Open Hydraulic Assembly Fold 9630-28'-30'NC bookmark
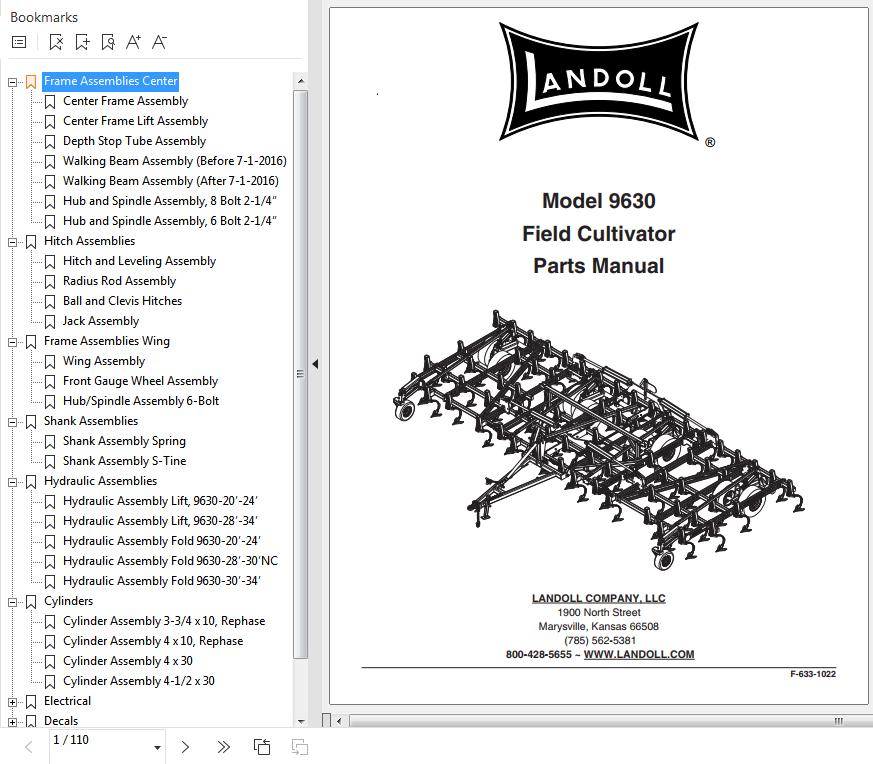873x764 pixels. (170, 561)
